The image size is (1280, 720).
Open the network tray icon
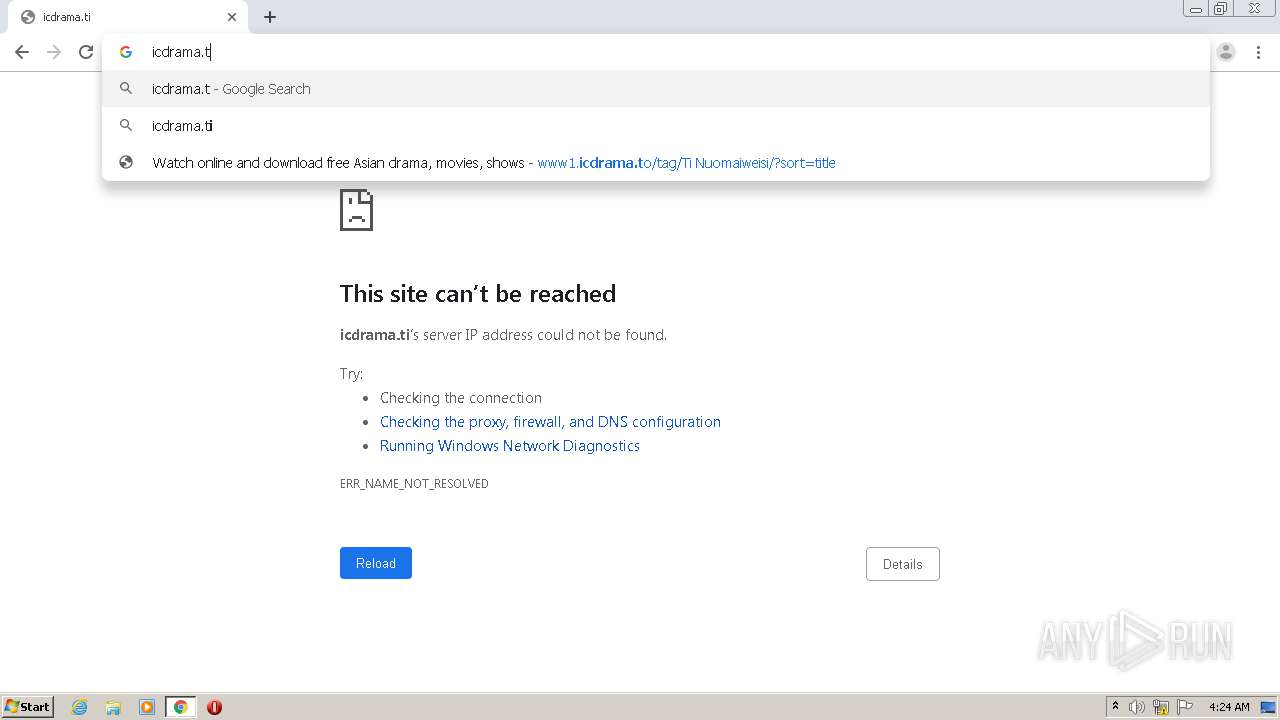1161,707
